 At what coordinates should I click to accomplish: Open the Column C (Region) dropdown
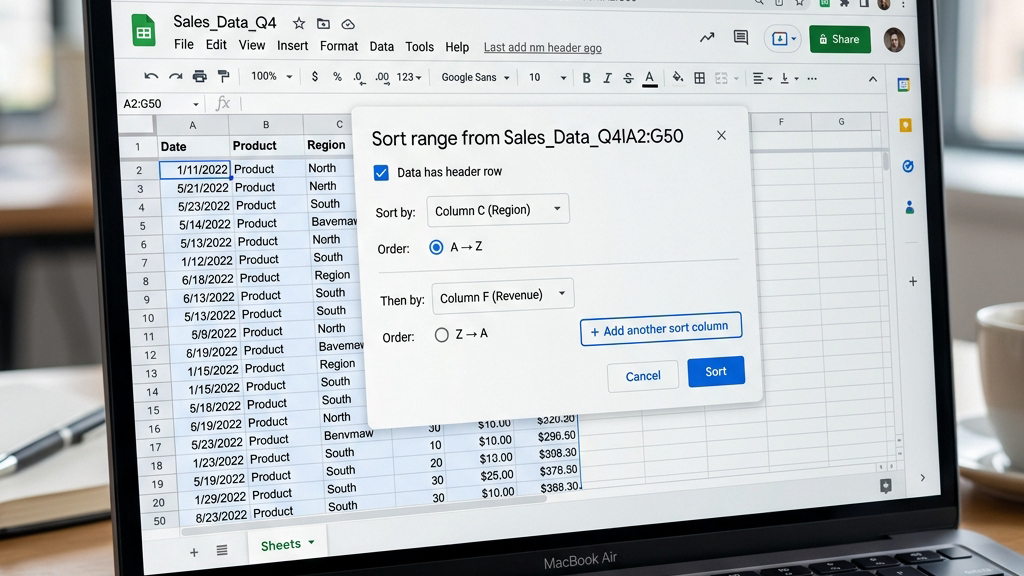click(498, 210)
